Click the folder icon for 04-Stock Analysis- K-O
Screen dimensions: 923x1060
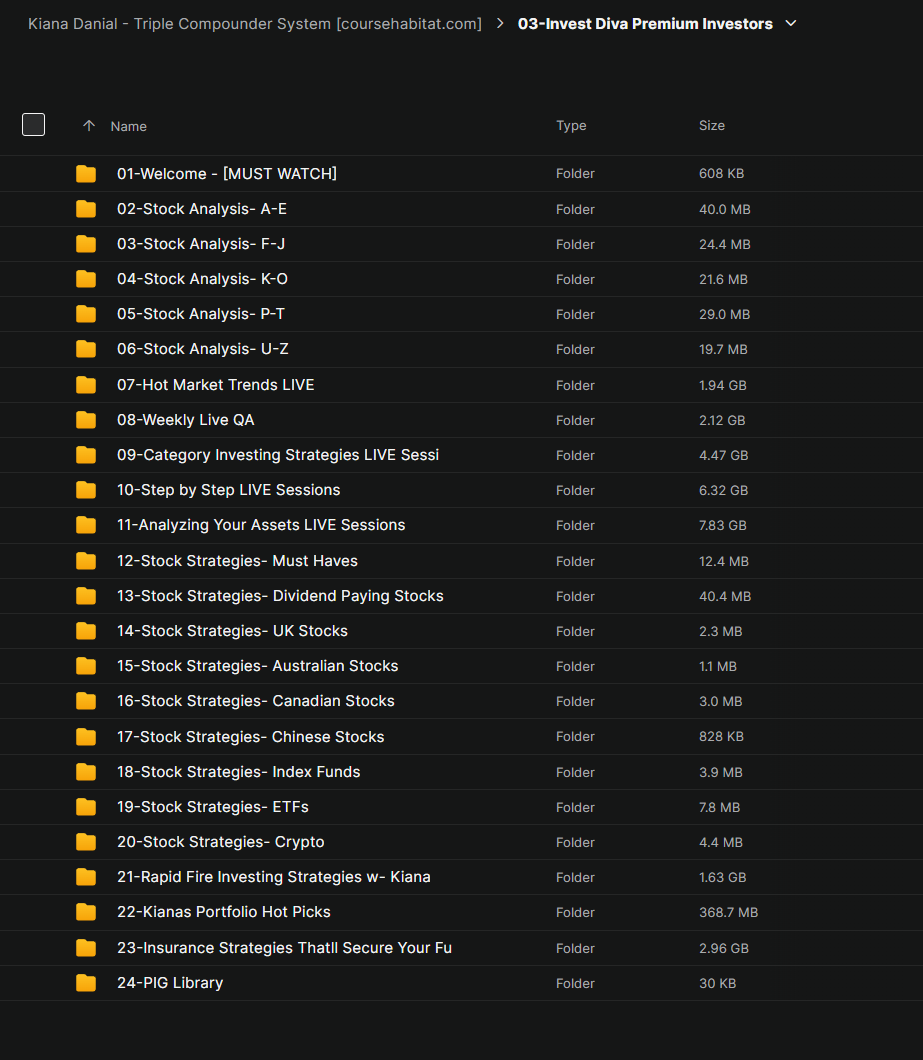click(x=86, y=279)
